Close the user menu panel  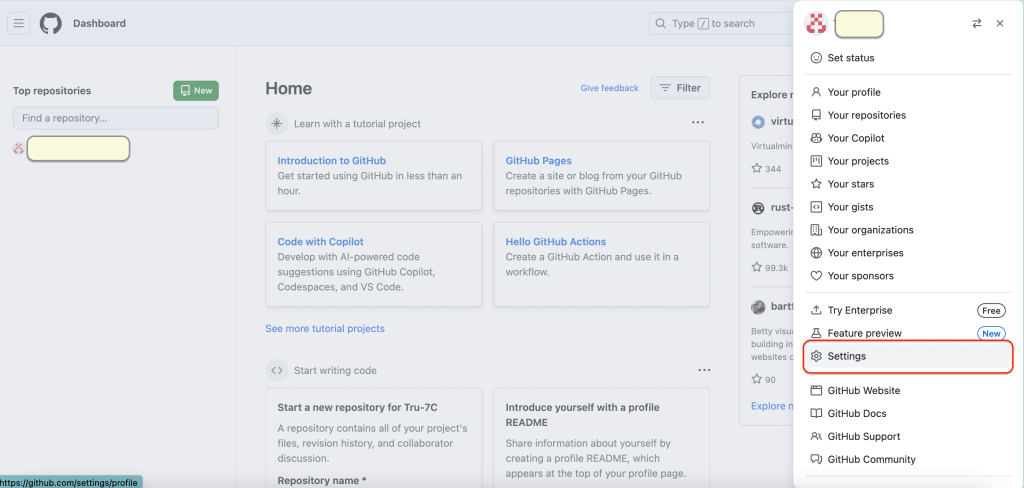pos(999,23)
